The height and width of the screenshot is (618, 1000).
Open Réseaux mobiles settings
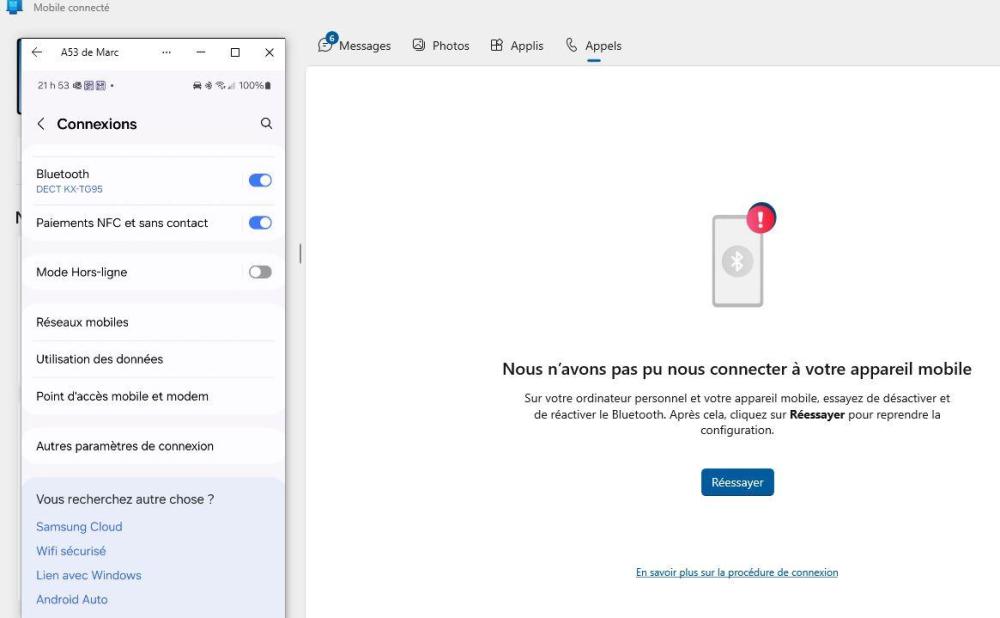[x=82, y=322]
